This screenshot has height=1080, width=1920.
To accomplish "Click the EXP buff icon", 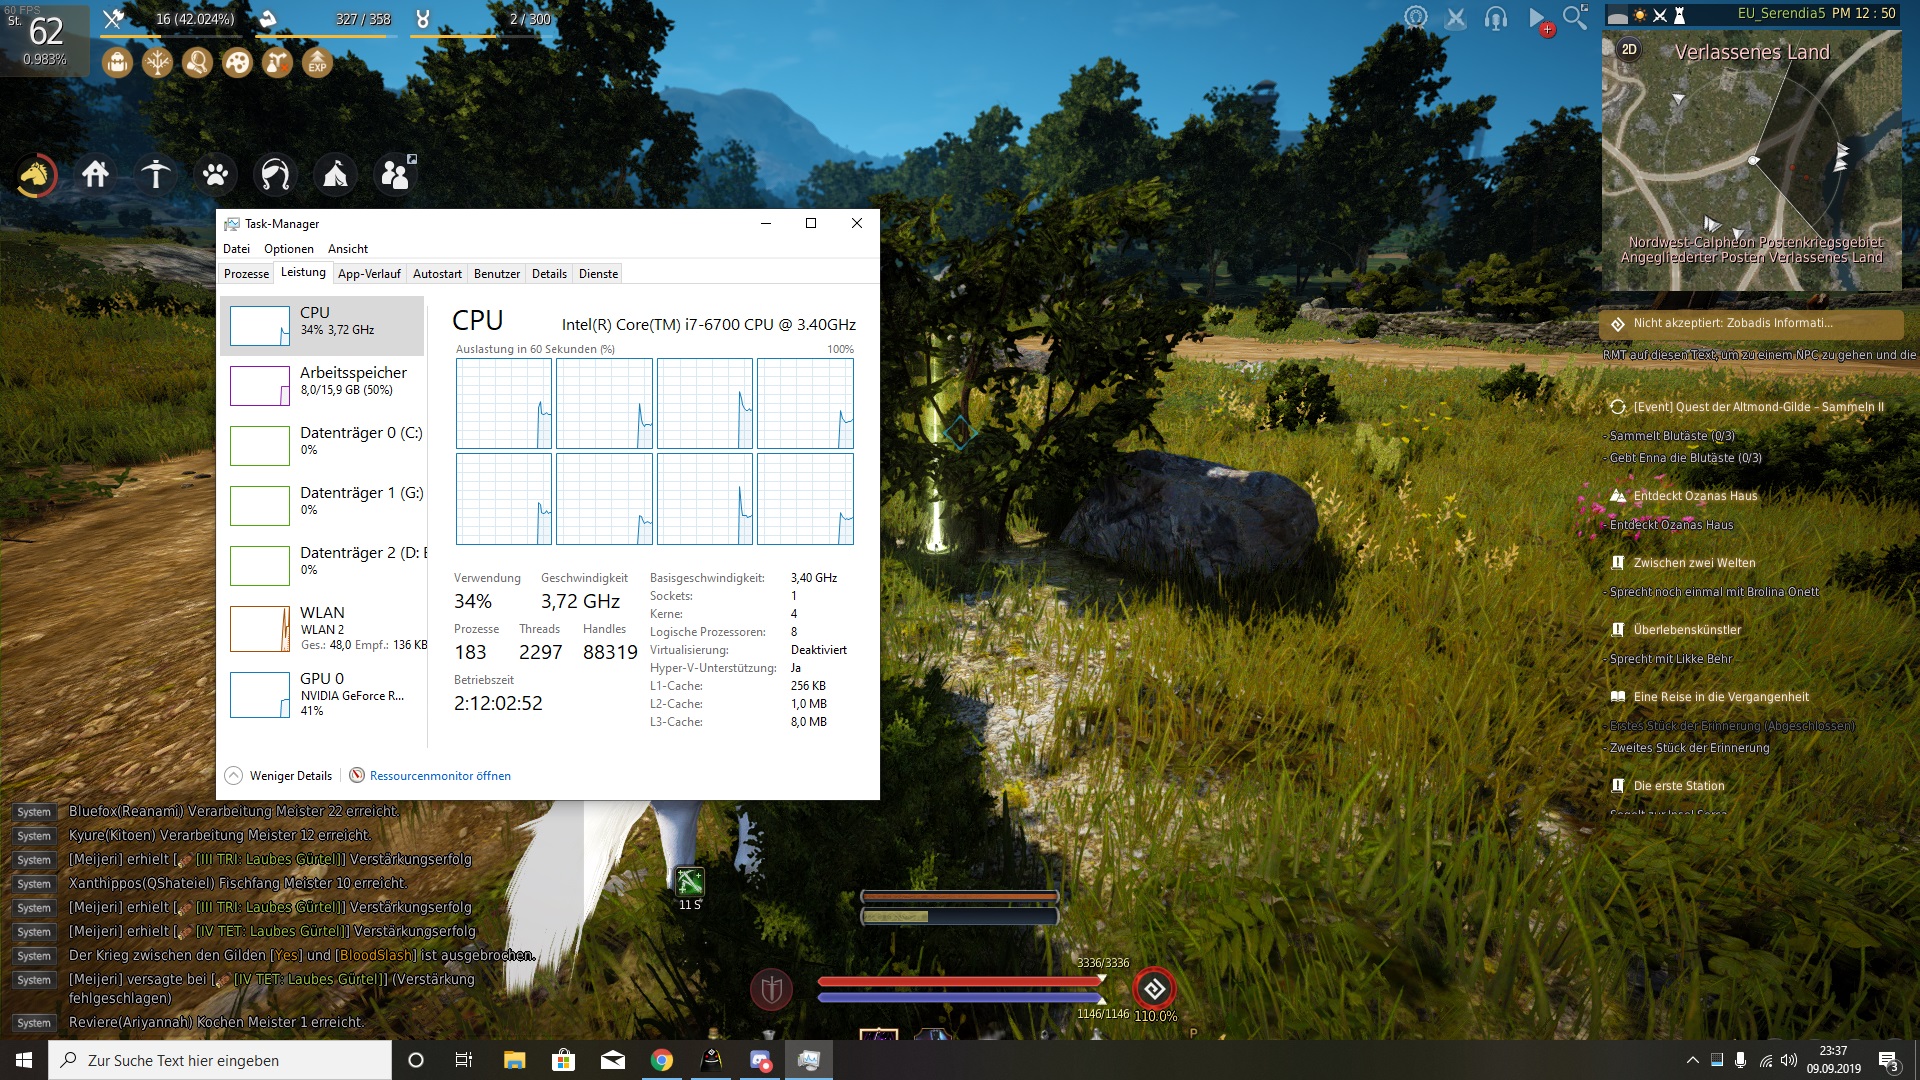I will click(317, 63).
